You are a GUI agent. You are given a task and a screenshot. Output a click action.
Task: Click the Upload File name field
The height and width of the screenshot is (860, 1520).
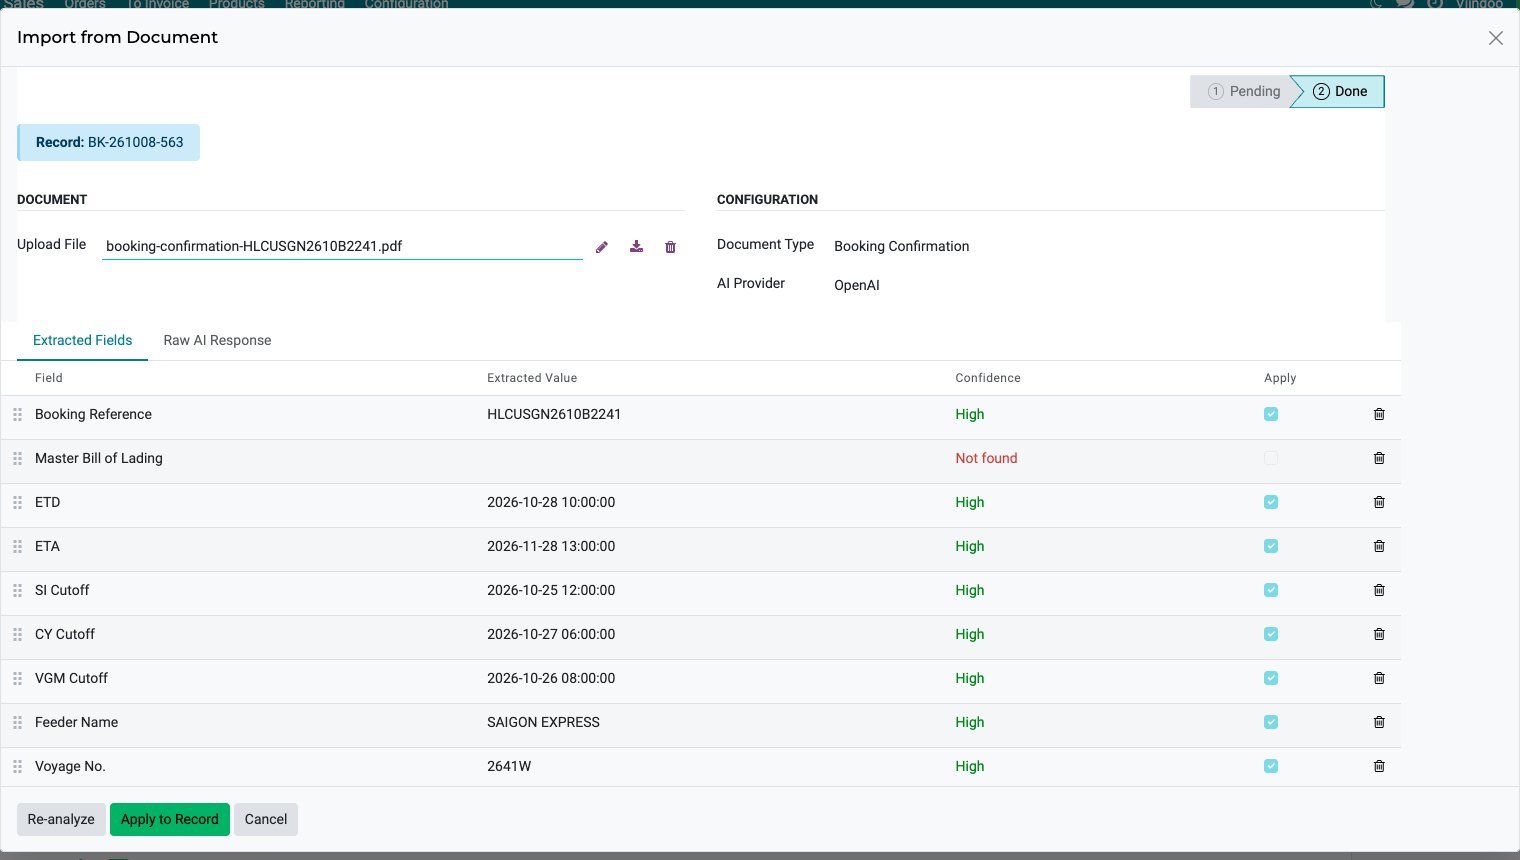click(342, 246)
